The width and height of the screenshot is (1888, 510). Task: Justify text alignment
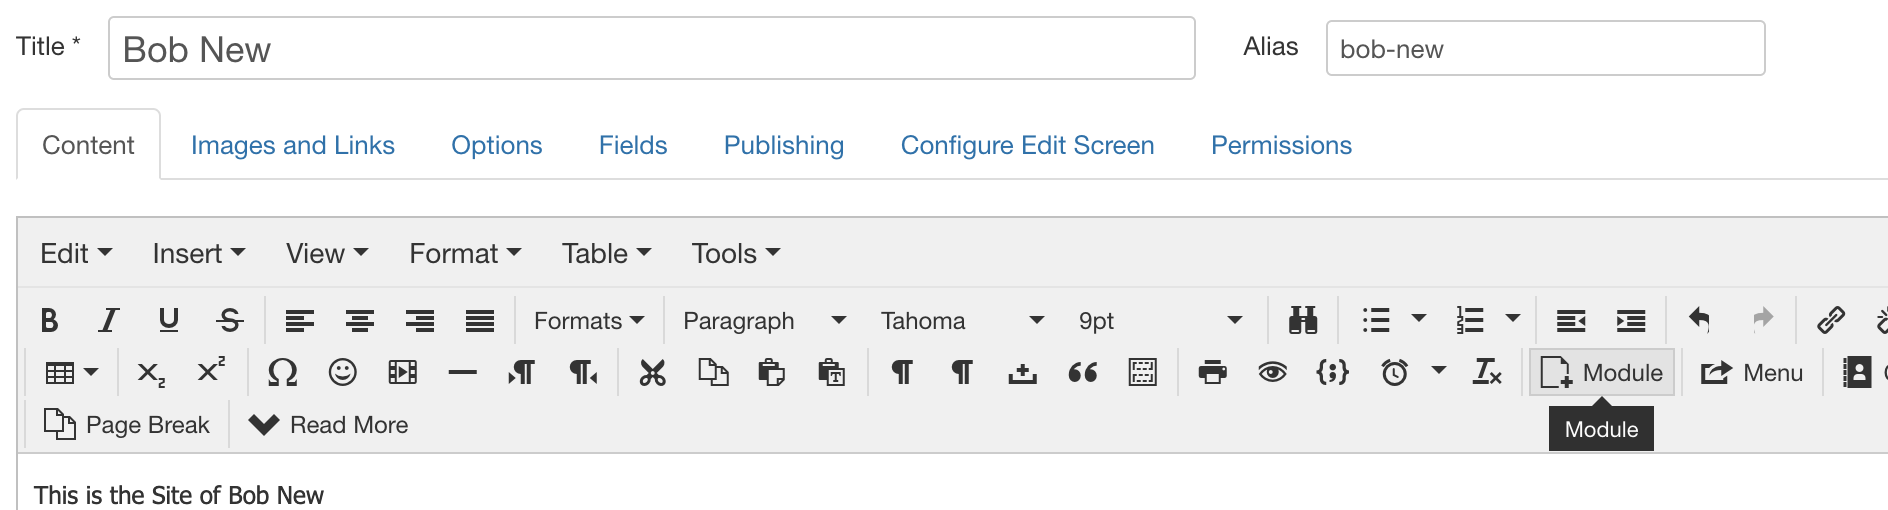480,320
